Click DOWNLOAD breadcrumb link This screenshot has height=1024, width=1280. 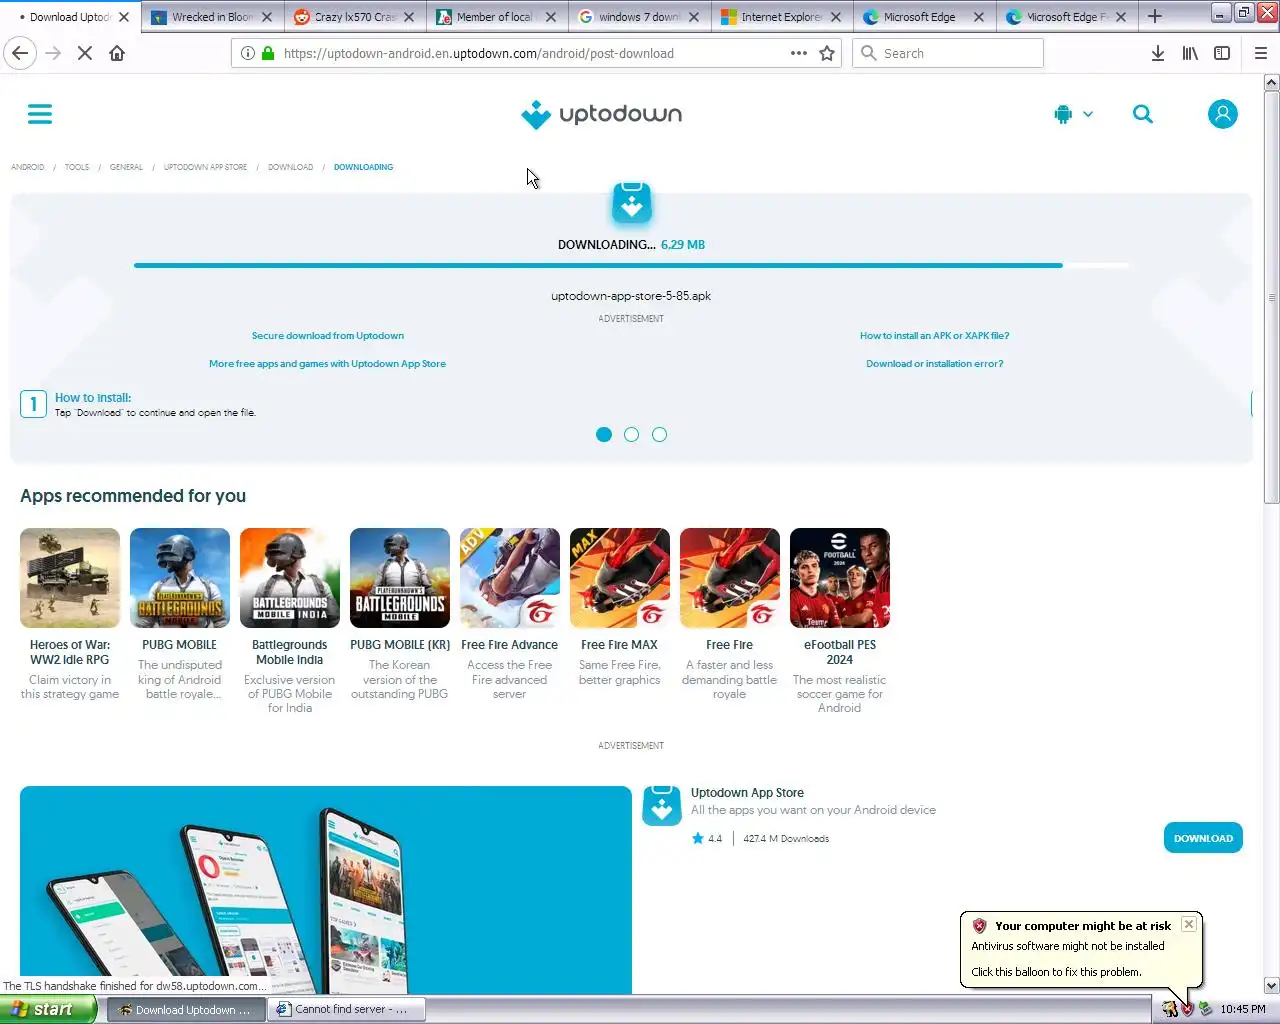coord(290,167)
